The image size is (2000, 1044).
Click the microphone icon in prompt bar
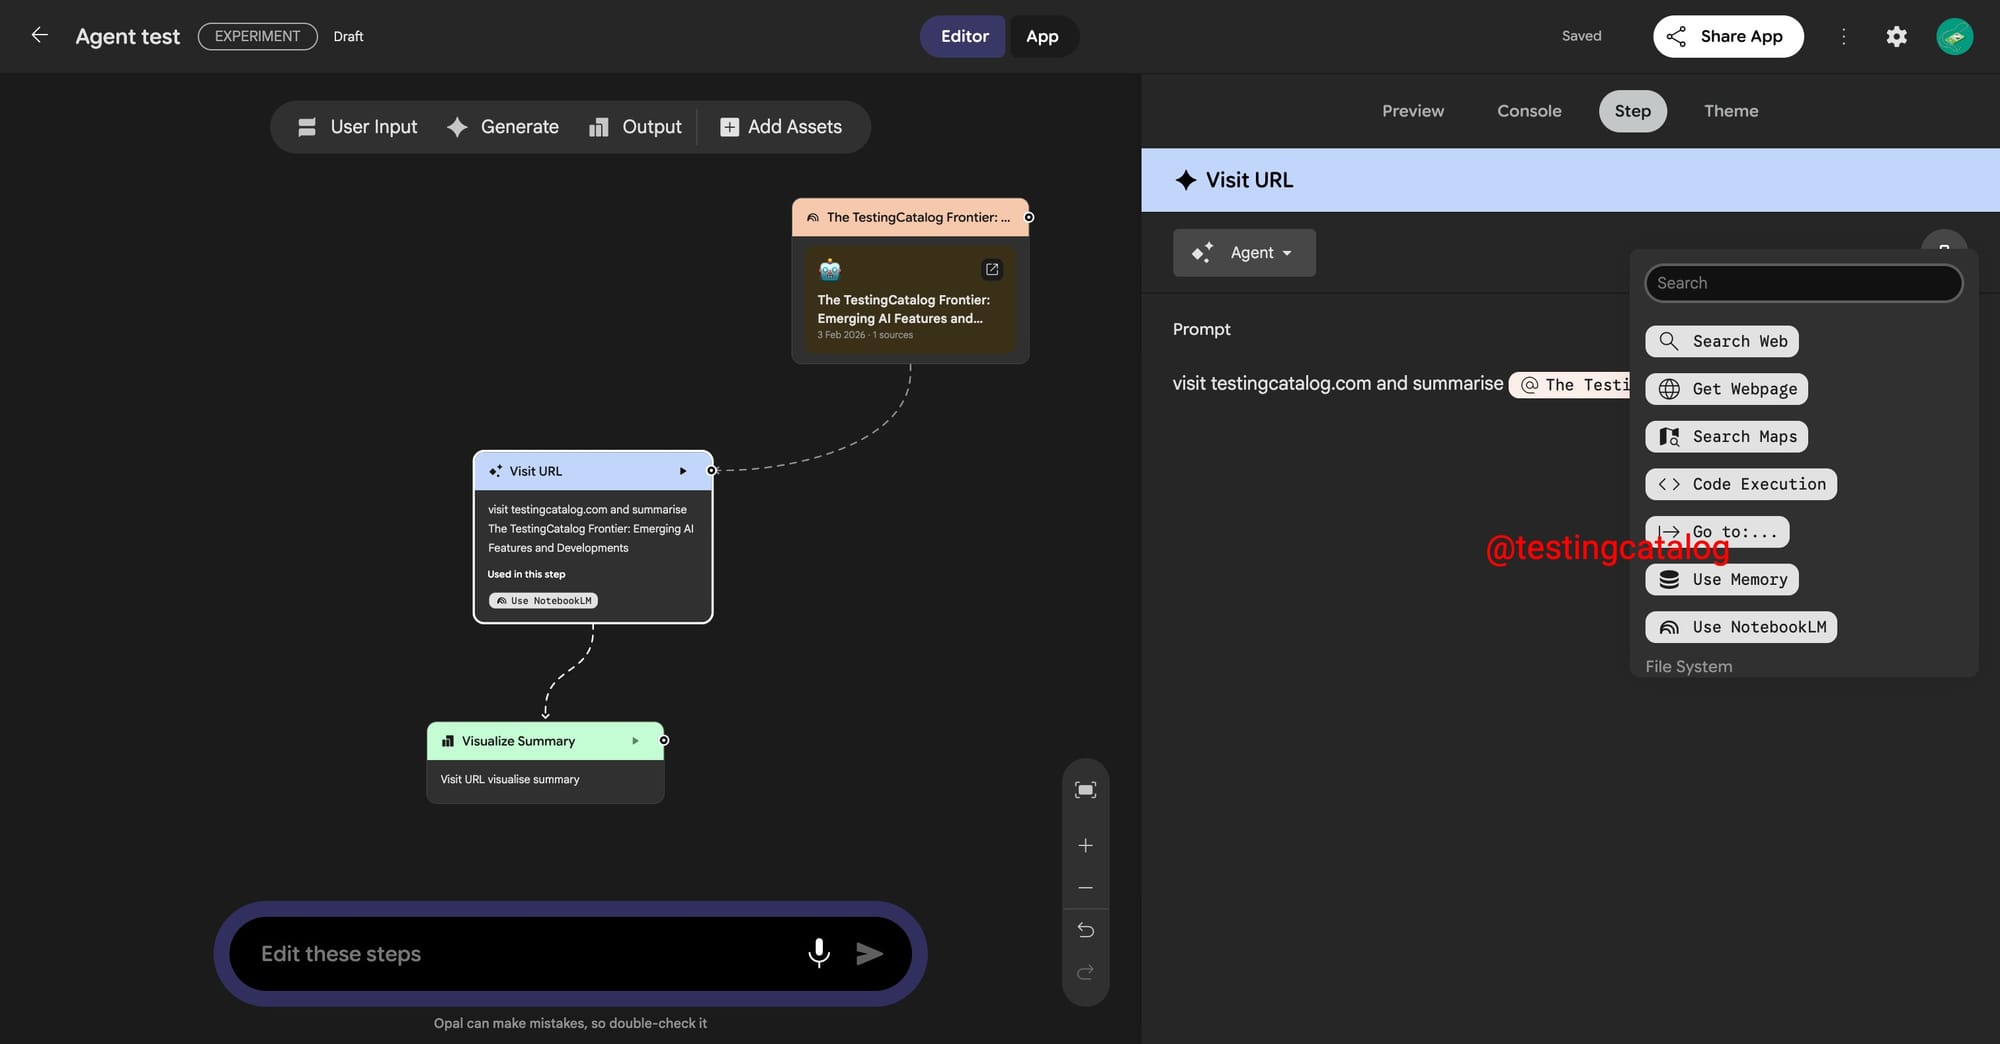pos(818,953)
